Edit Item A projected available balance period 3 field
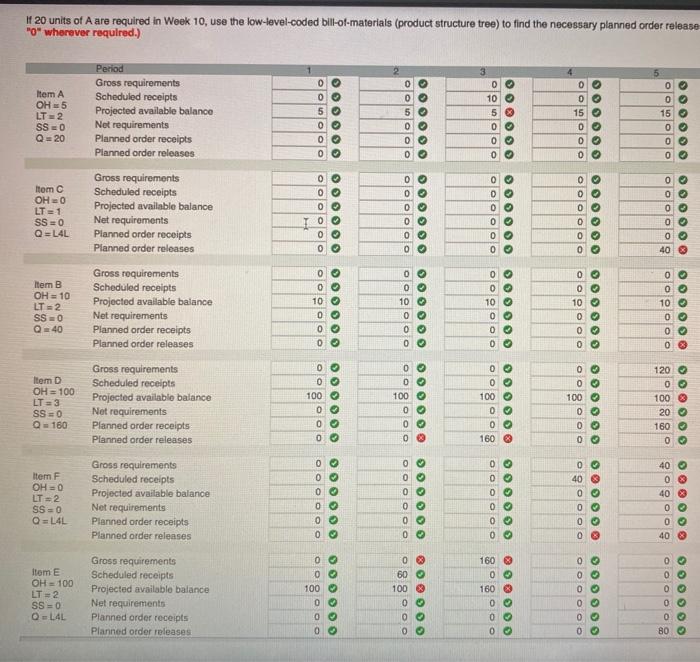The image size is (700, 662). click(x=472, y=112)
